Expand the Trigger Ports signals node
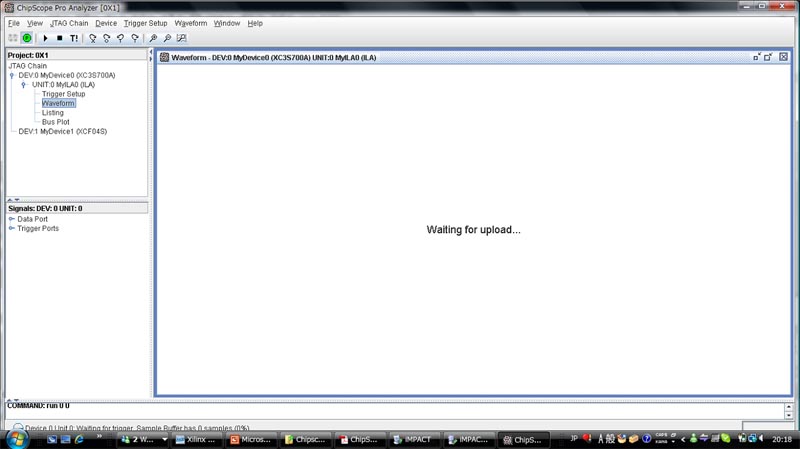This screenshot has height=449, width=800. click(12, 229)
